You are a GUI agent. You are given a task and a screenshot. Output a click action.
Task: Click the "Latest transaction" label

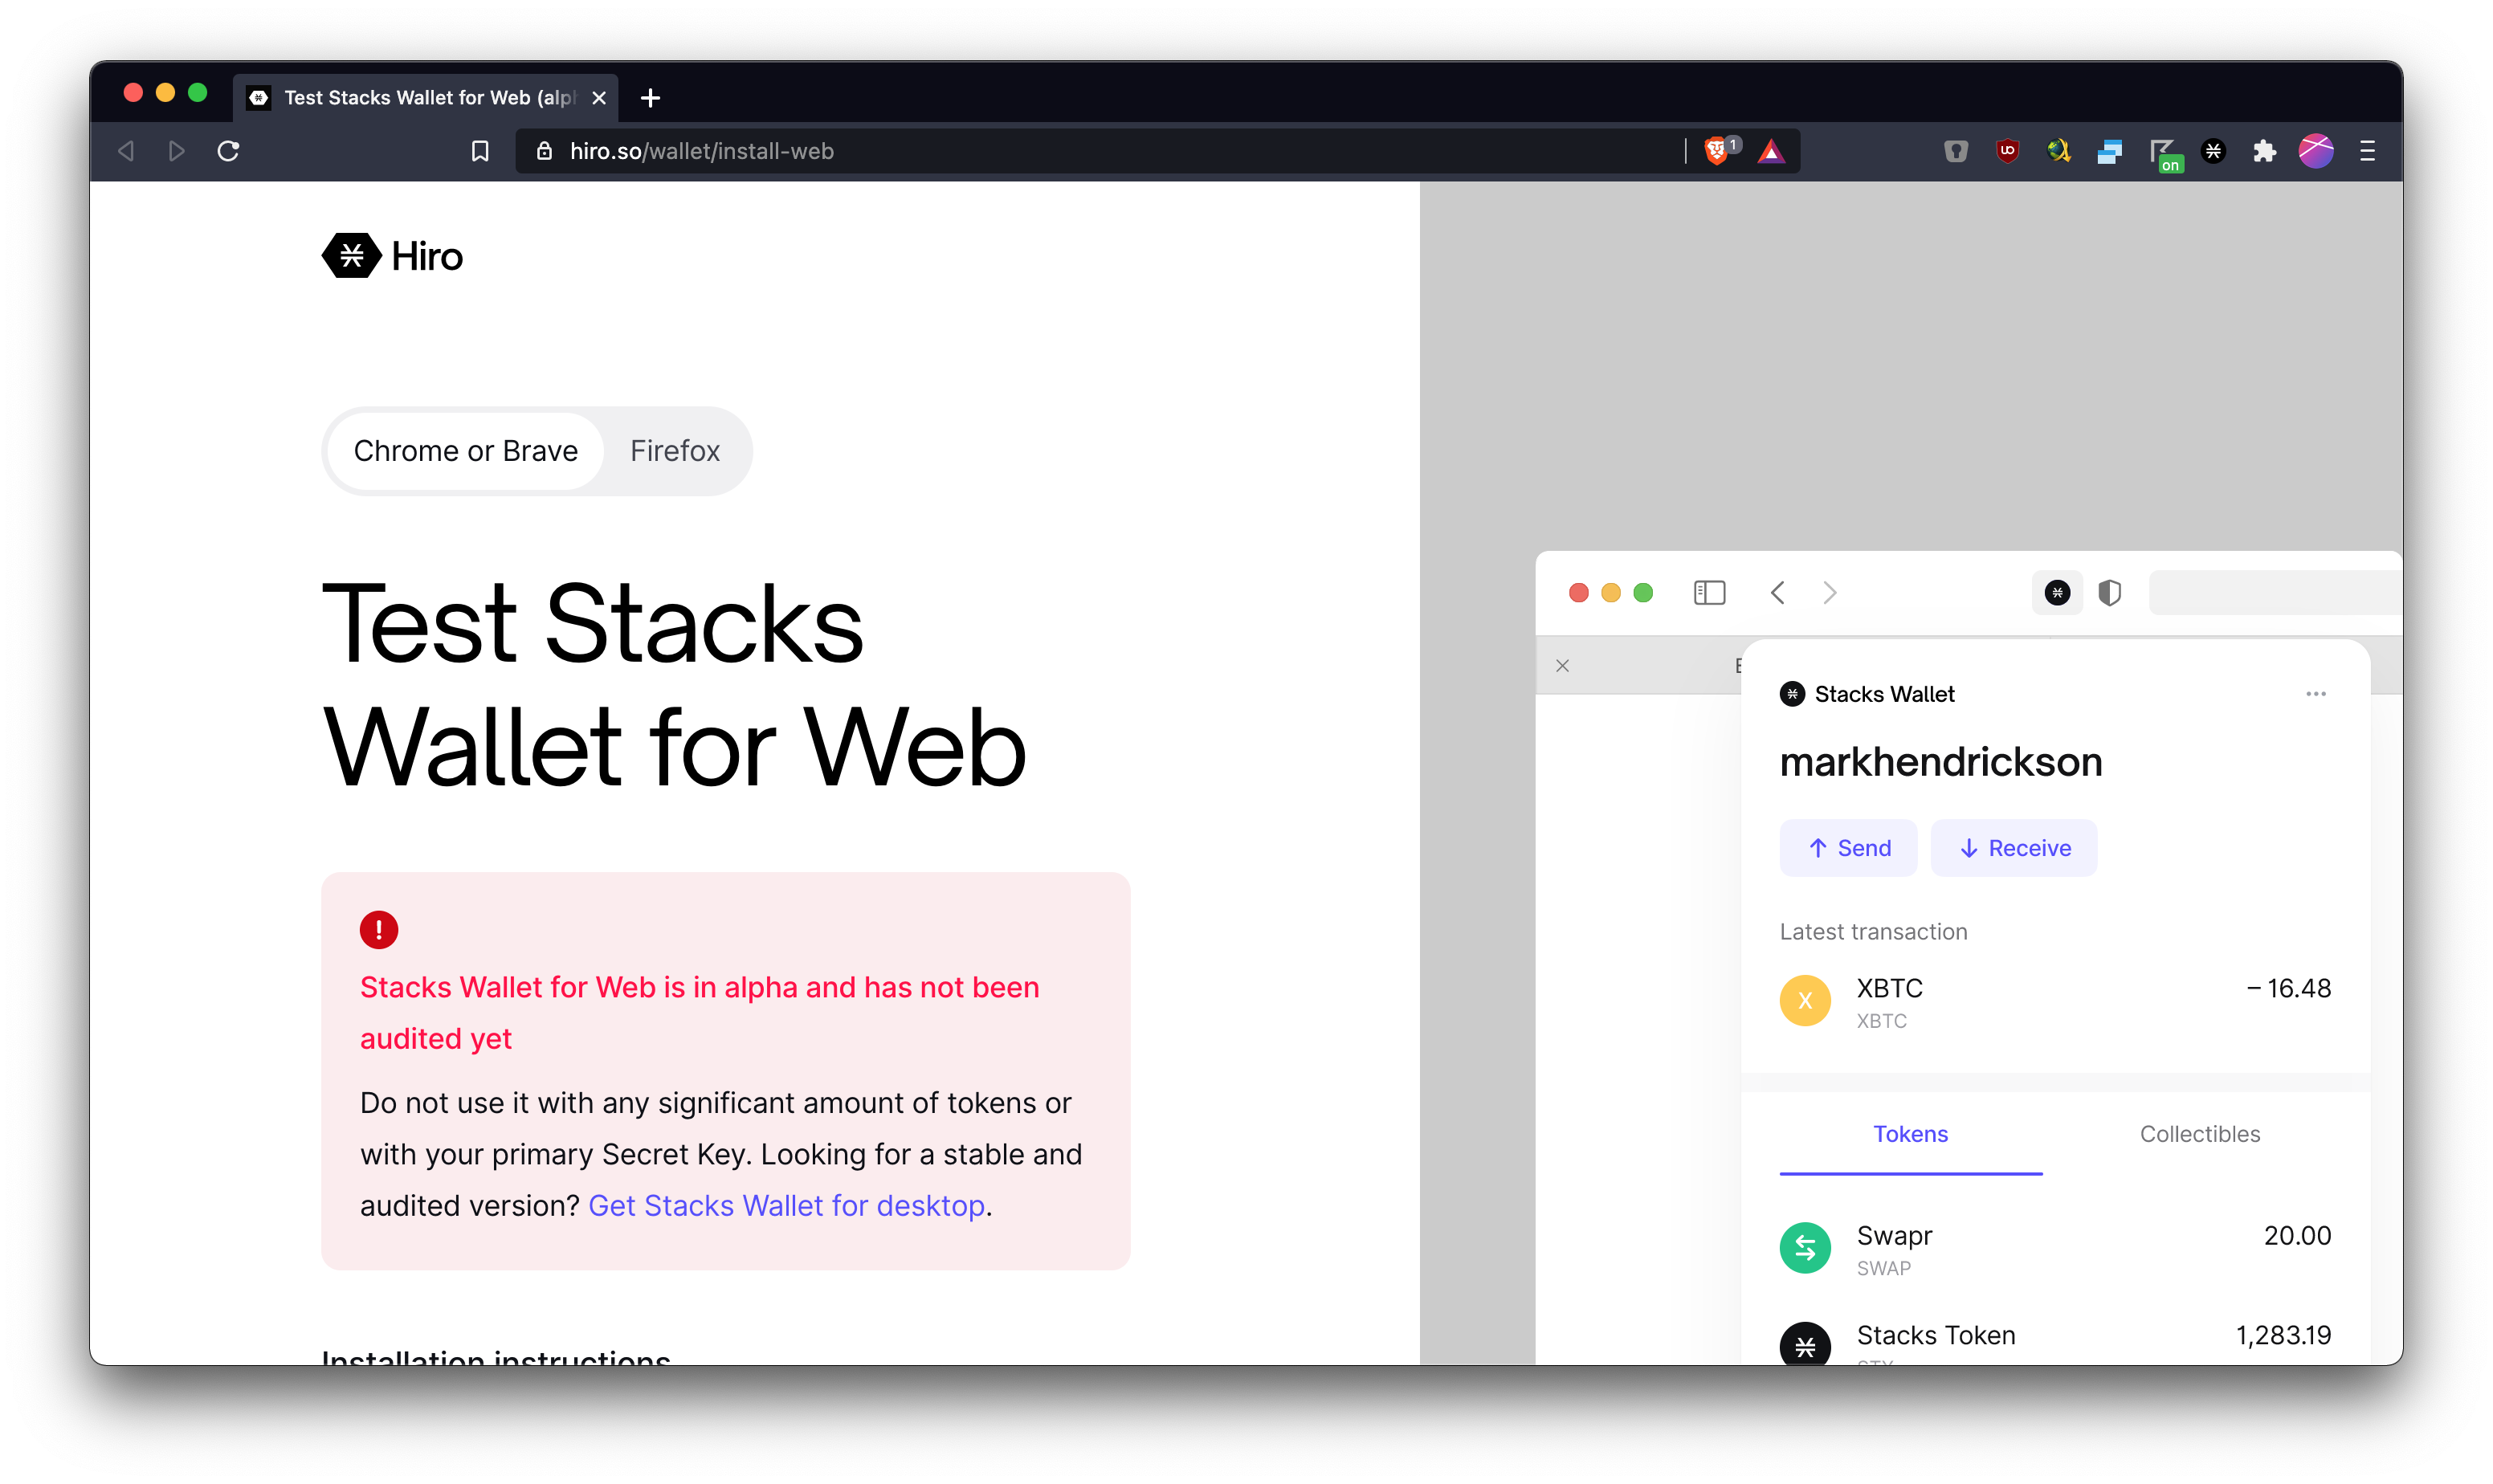[1873, 932]
